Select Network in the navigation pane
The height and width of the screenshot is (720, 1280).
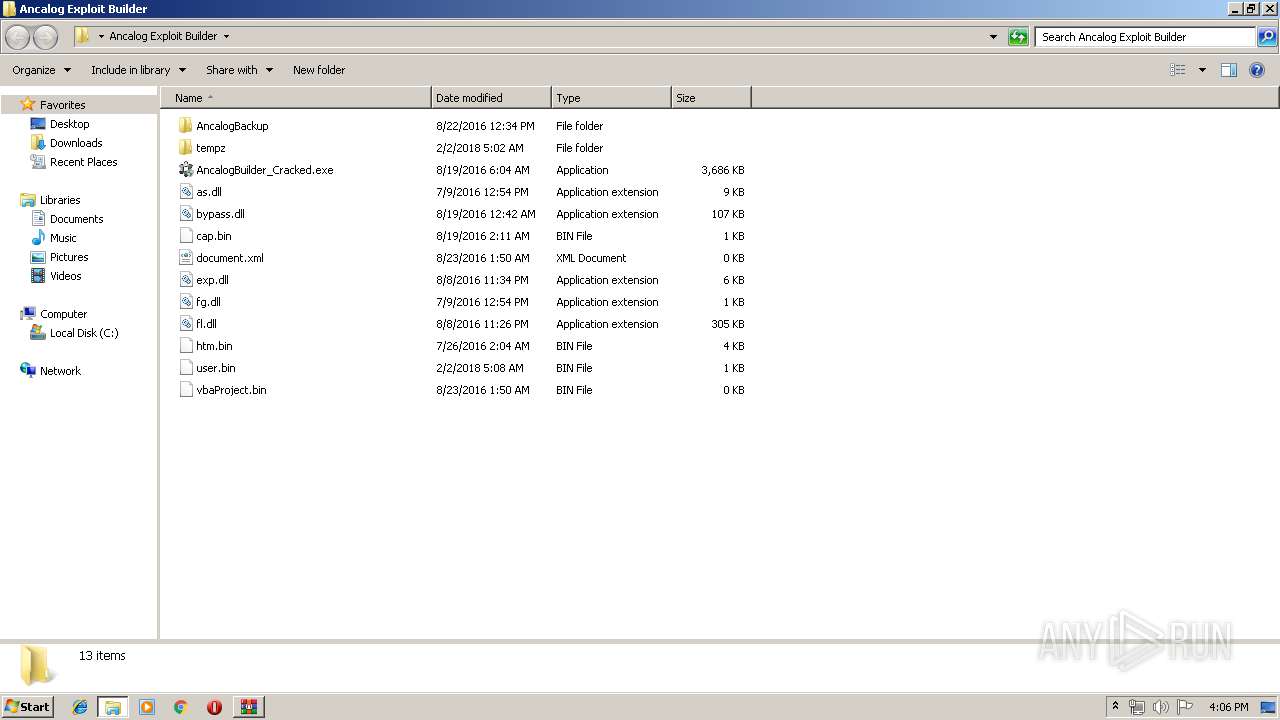[60, 371]
